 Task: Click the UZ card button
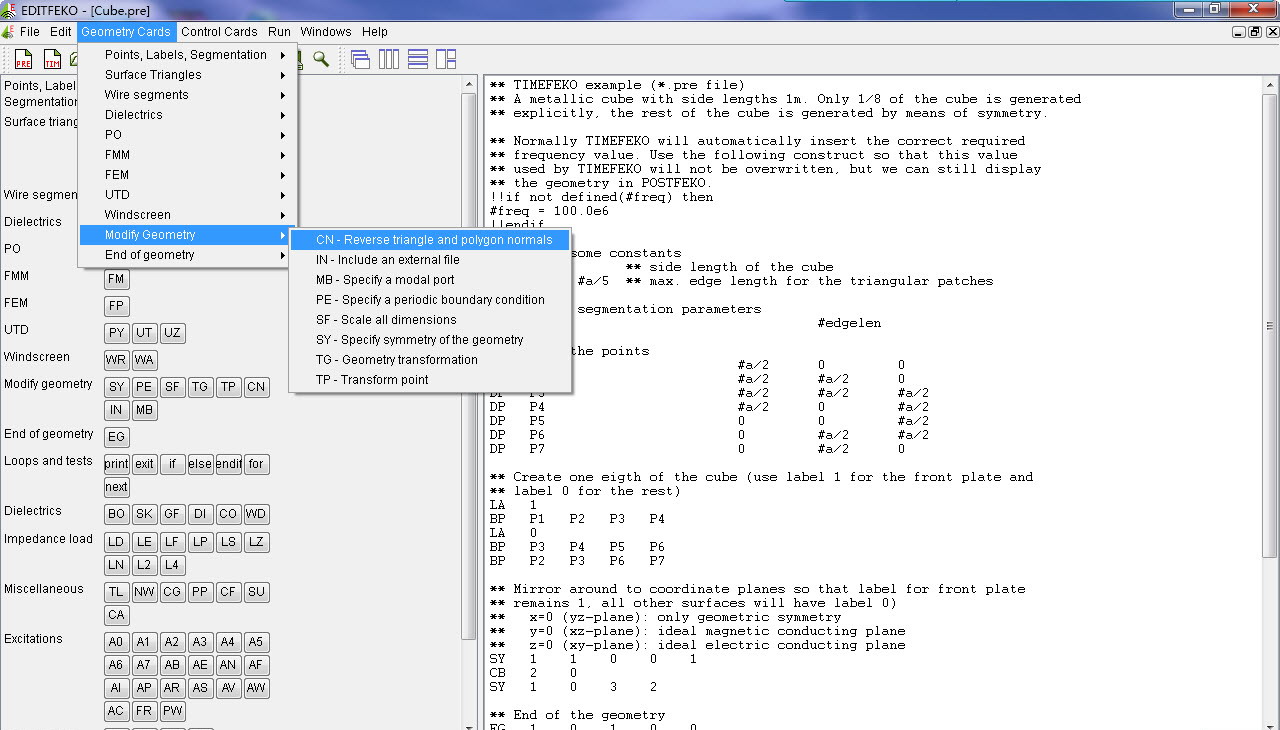click(173, 333)
